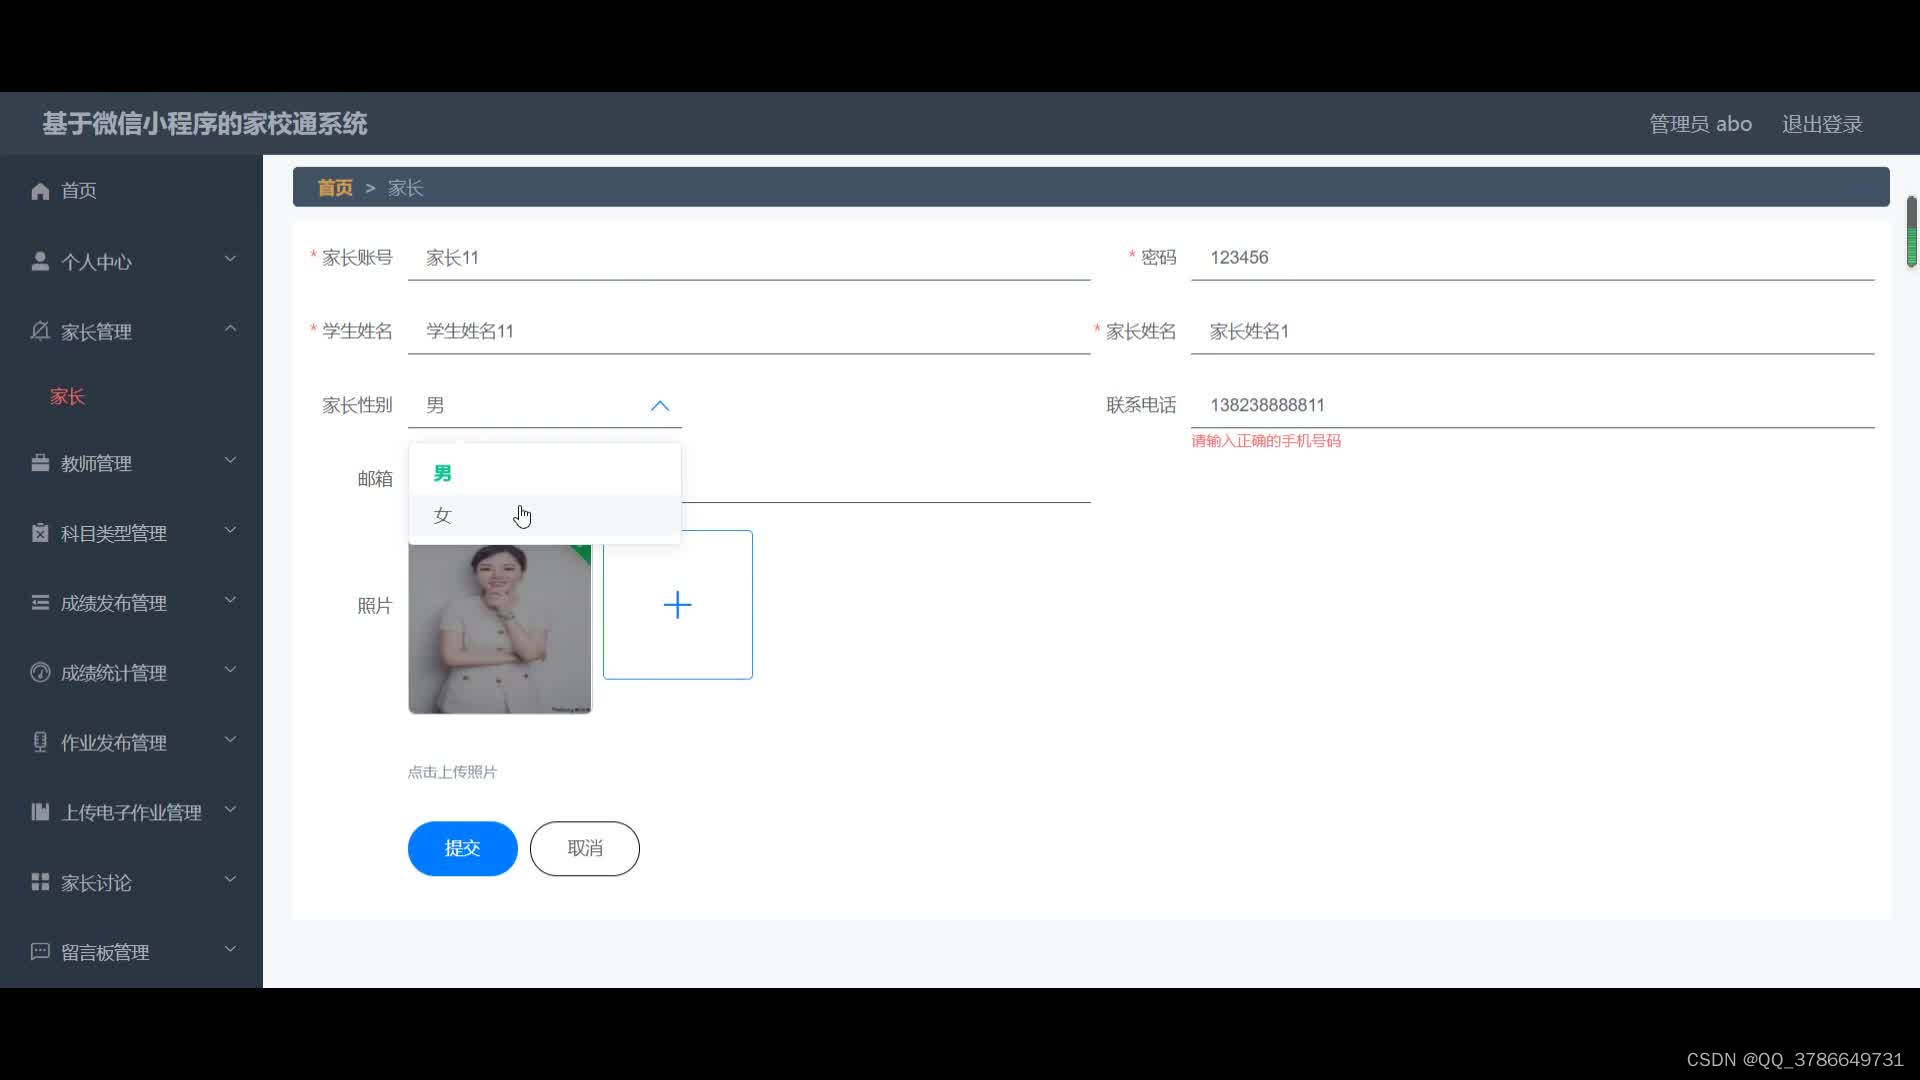
Task: Select 家长 under 家长管理 menu
Action: pyautogui.click(x=67, y=396)
